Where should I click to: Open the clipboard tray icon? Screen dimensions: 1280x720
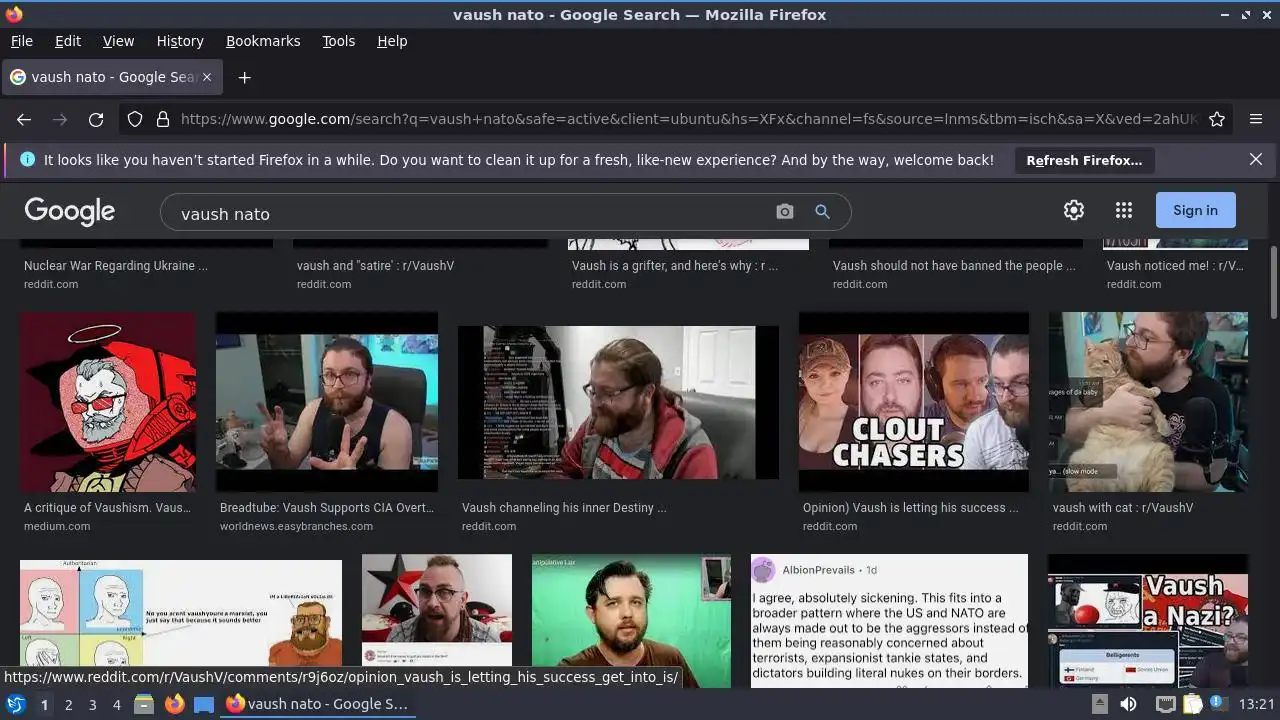point(1193,704)
